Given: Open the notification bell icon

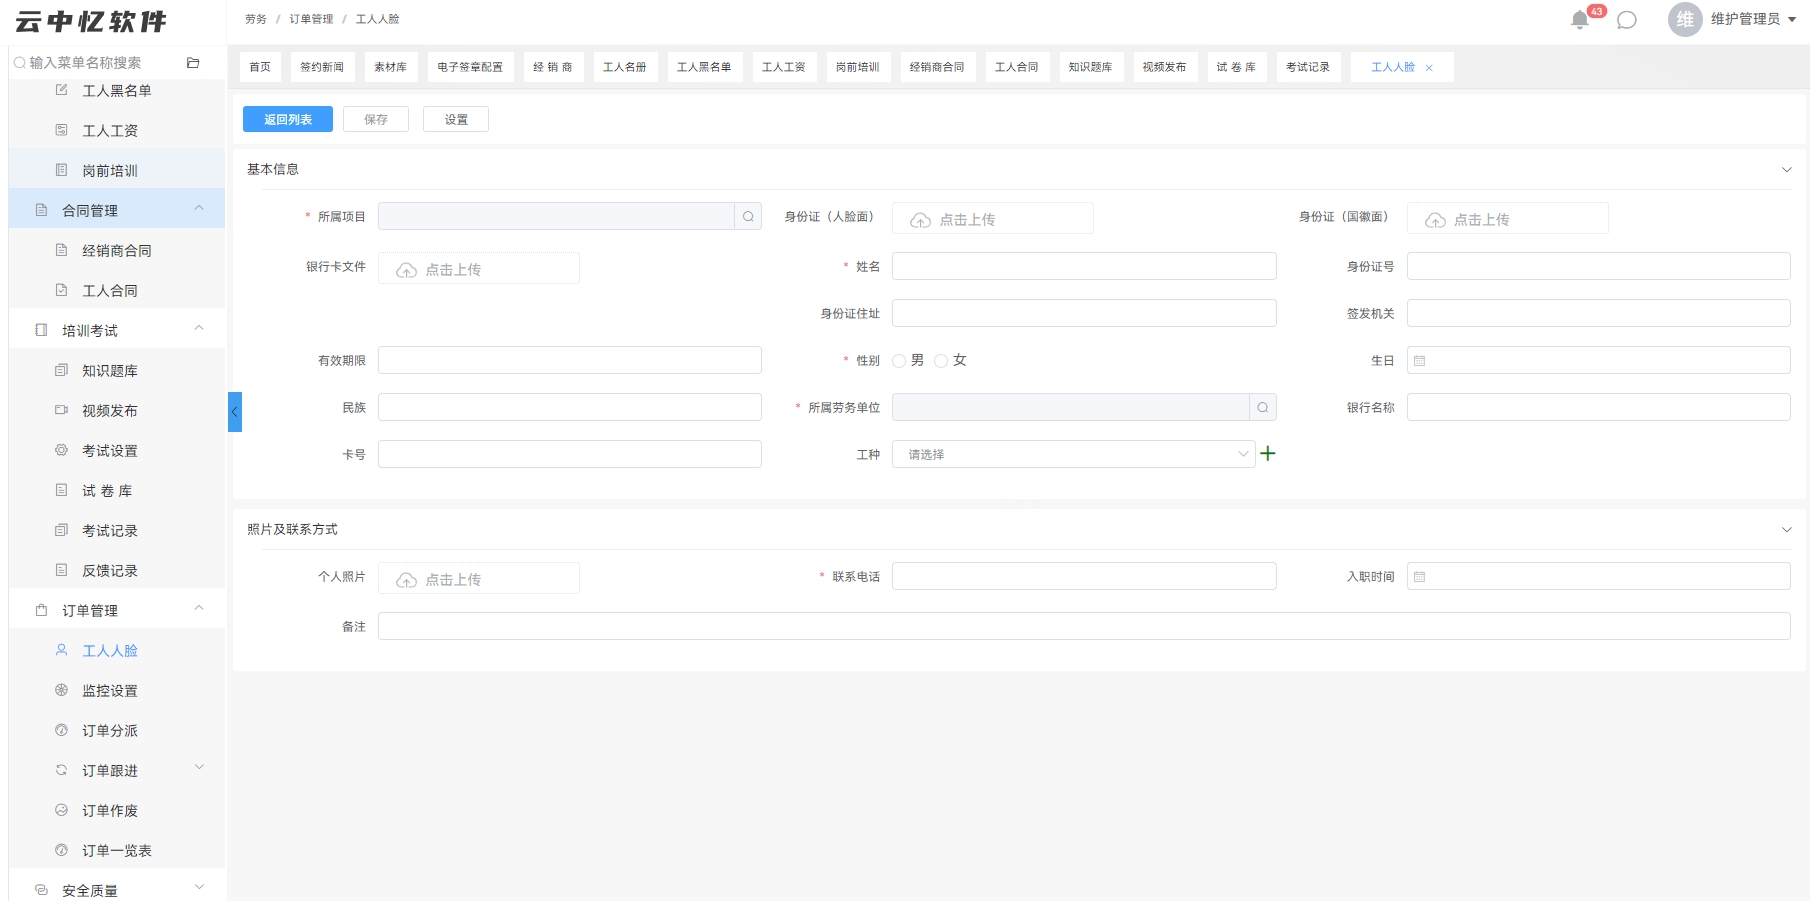Looking at the screenshot, I should [x=1580, y=20].
